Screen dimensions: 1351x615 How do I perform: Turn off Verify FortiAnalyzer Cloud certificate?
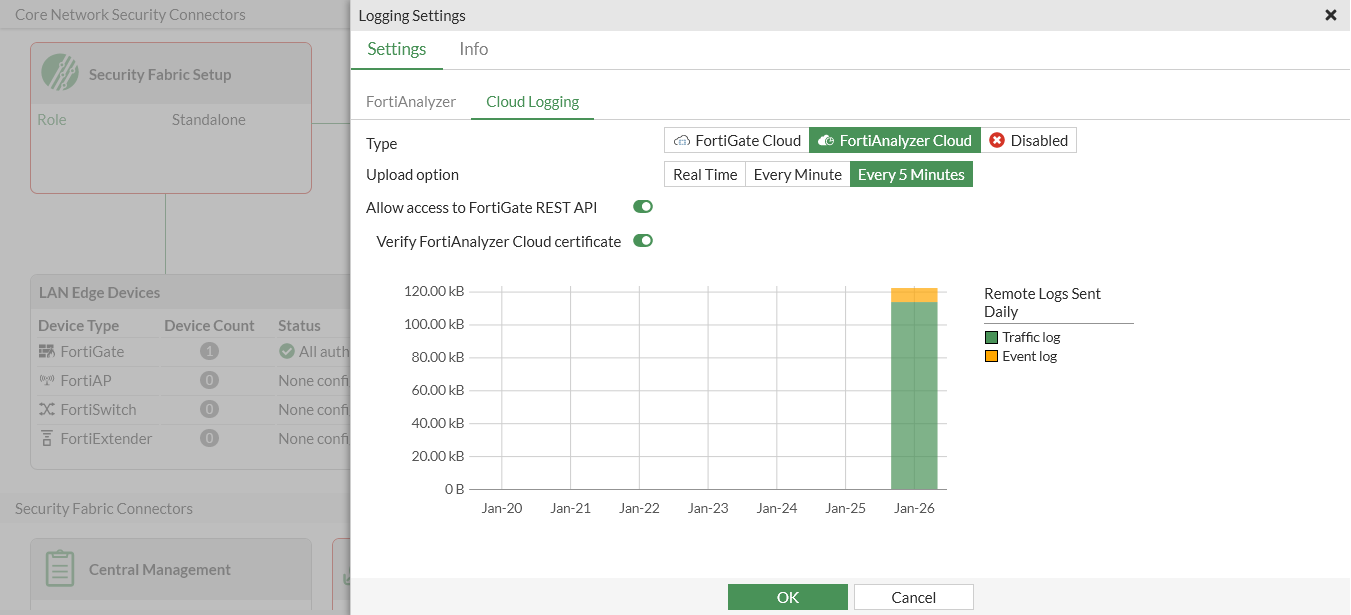[x=643, y=241]
